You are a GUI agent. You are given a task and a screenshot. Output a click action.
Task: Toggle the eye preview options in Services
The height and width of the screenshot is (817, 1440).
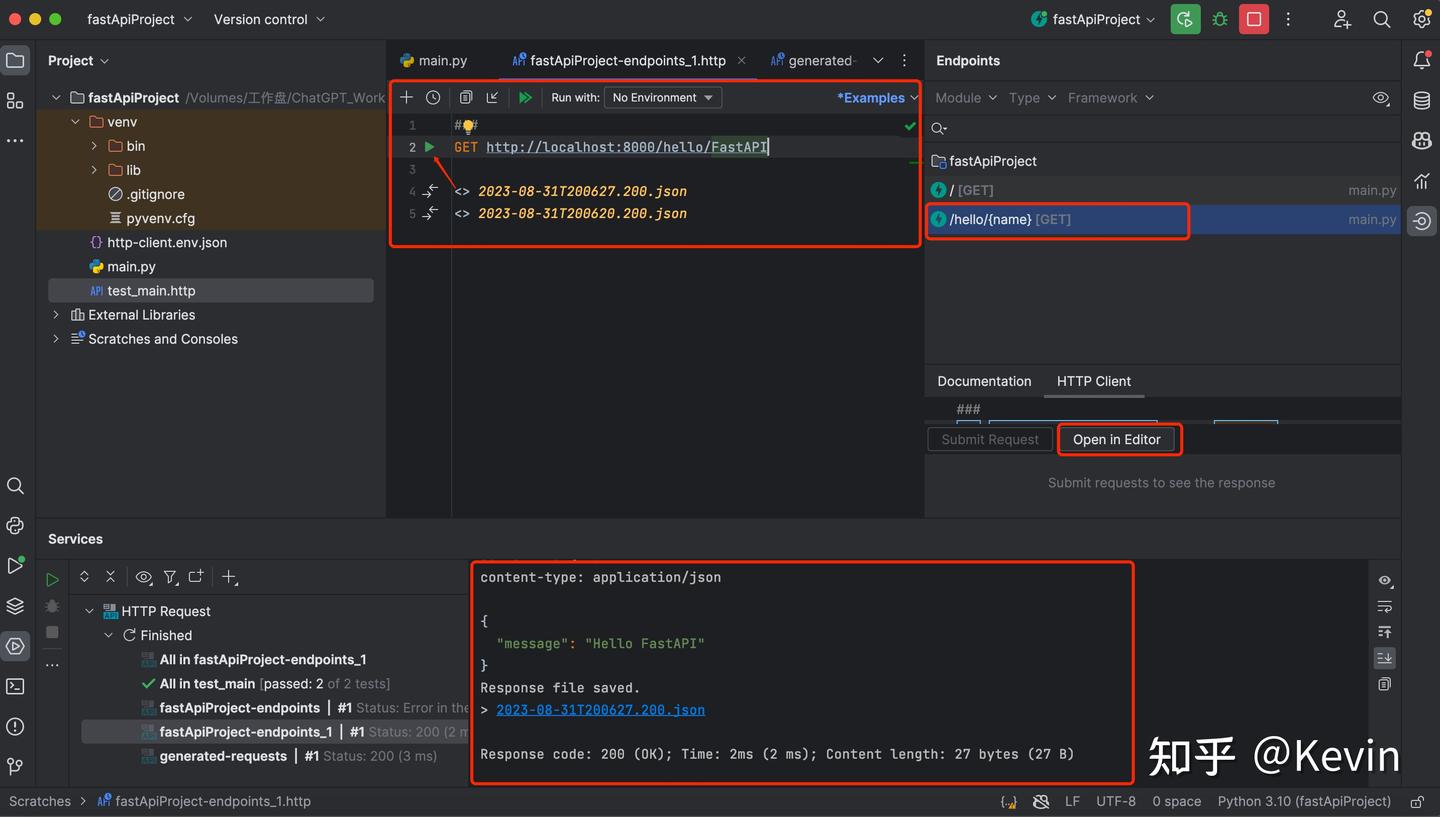(143, 577)
